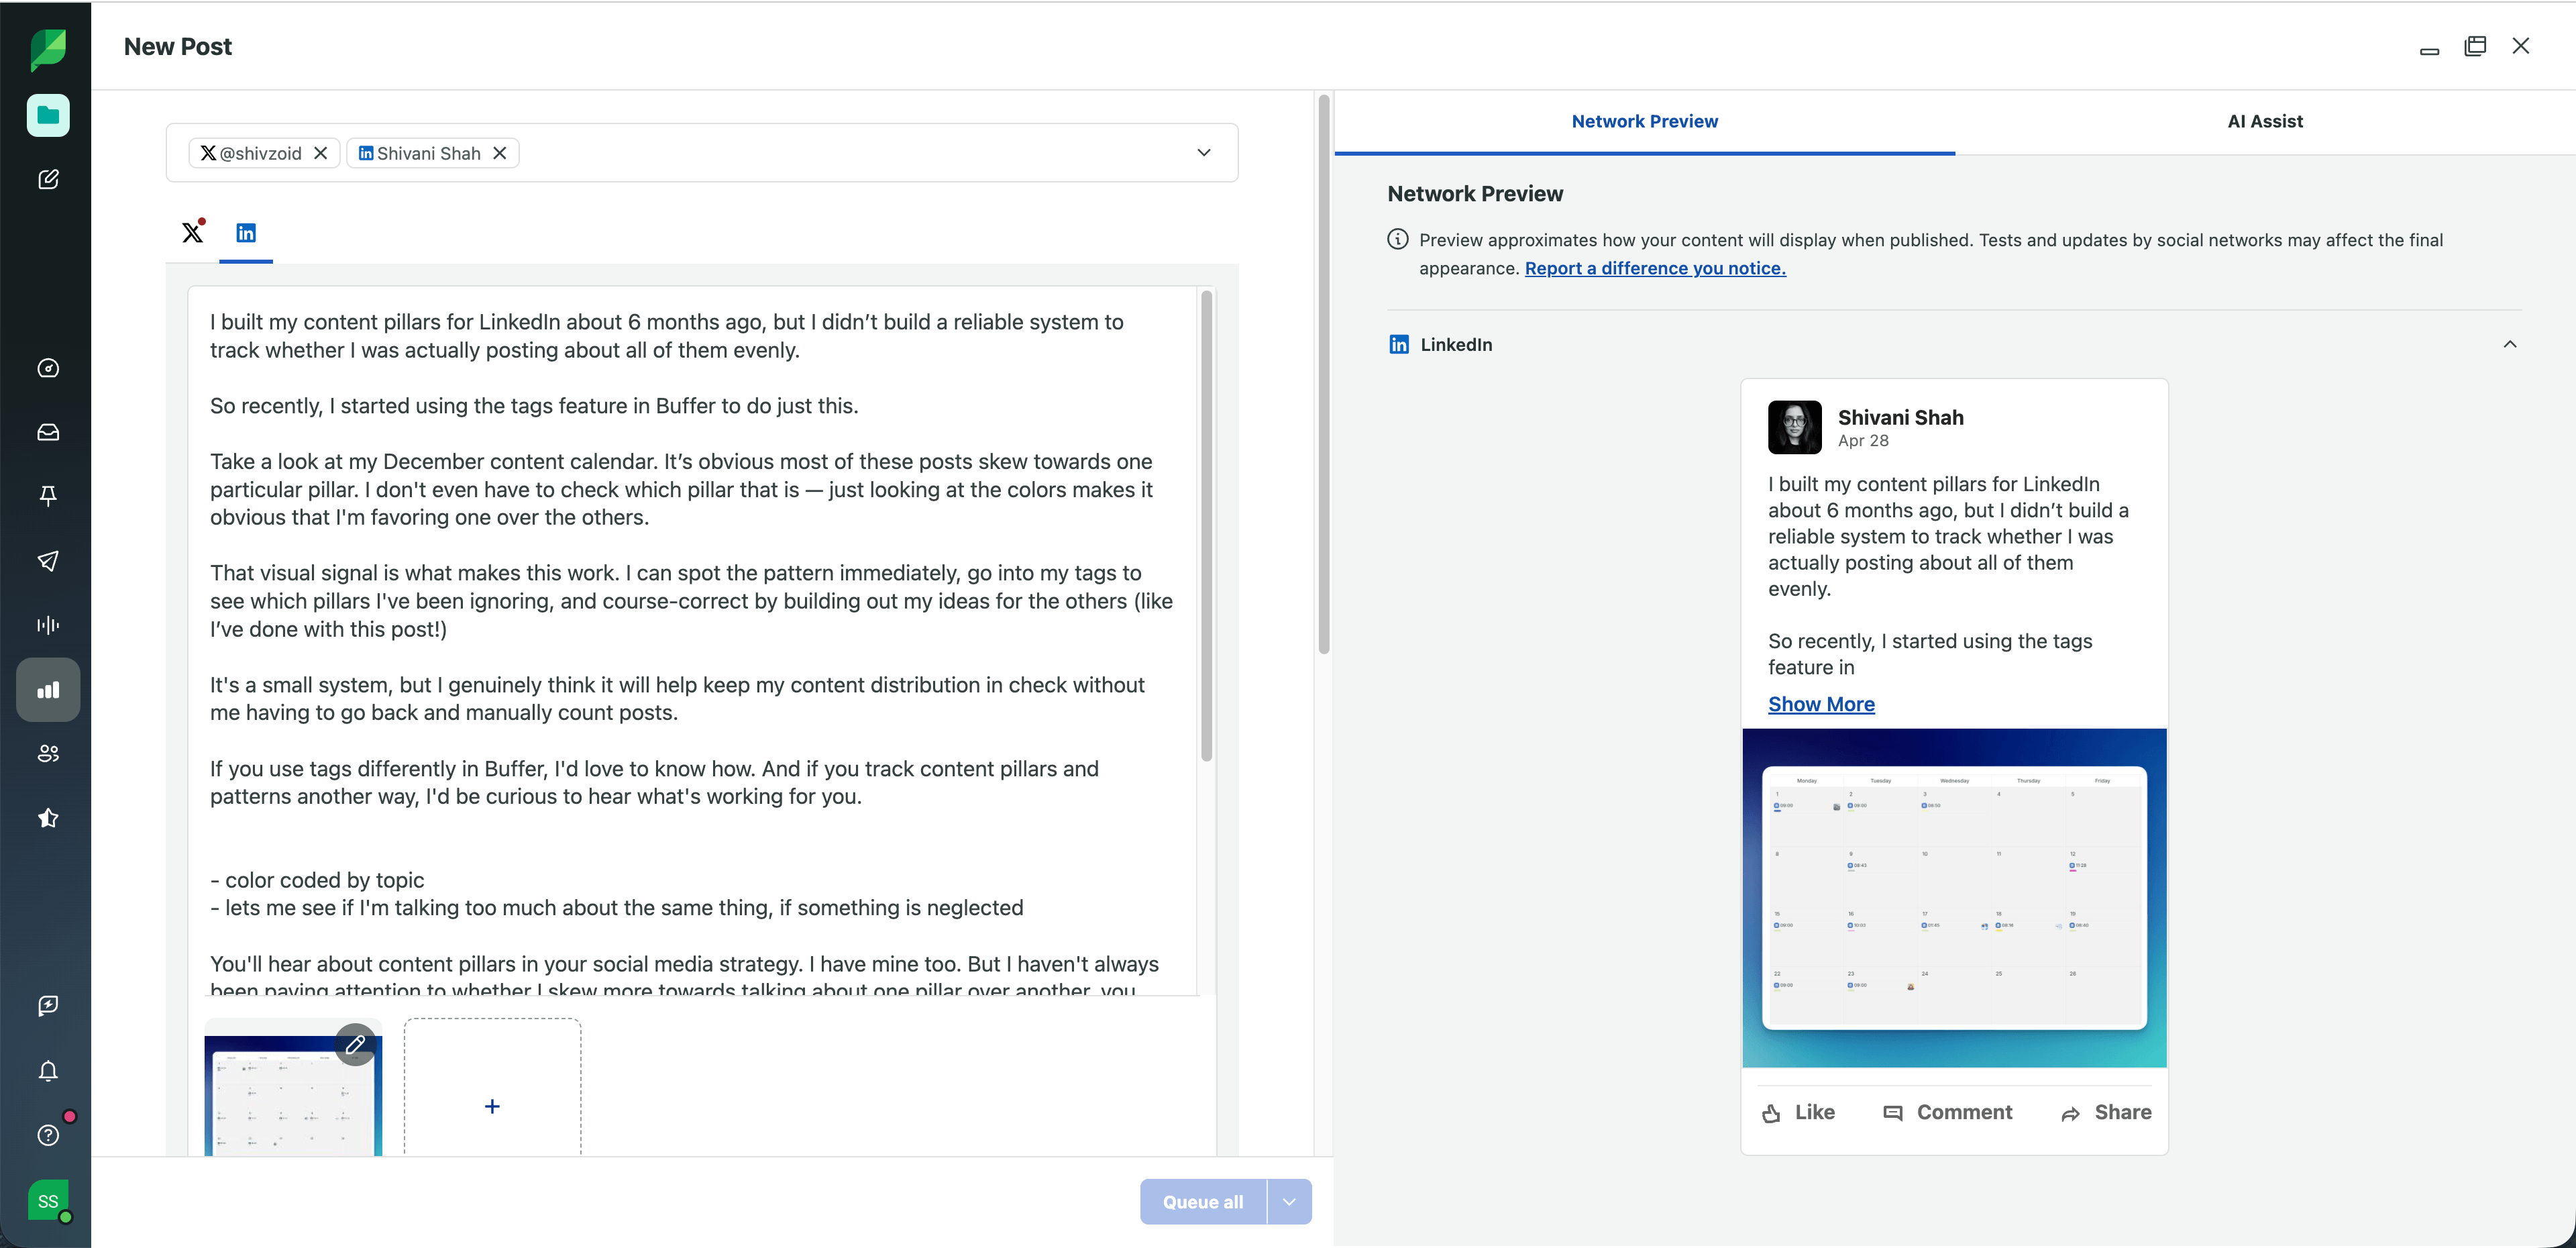The height and width of the screenshot is (1248, 2576).
Task: Minimize the New Post window
Action: pos(2429,50)
